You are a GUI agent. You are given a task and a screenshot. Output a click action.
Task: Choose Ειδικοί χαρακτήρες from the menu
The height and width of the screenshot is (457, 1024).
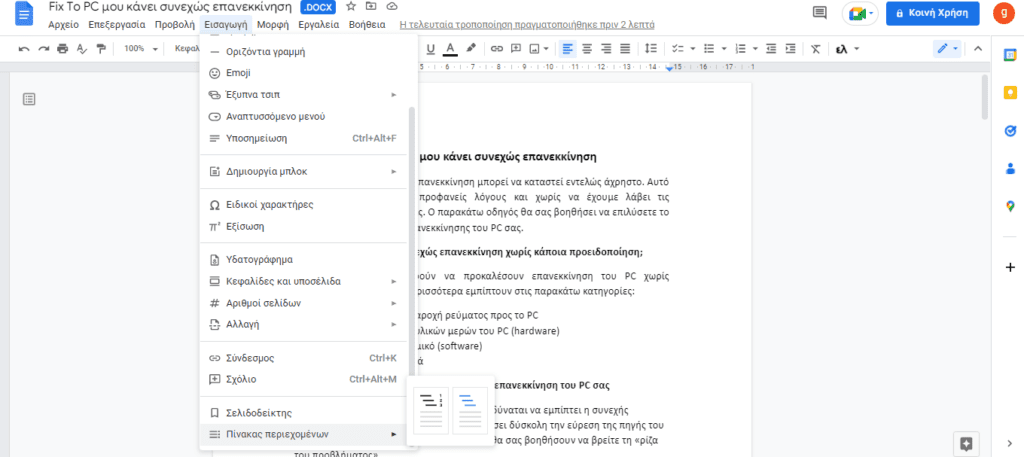click(x=269, y=204)
